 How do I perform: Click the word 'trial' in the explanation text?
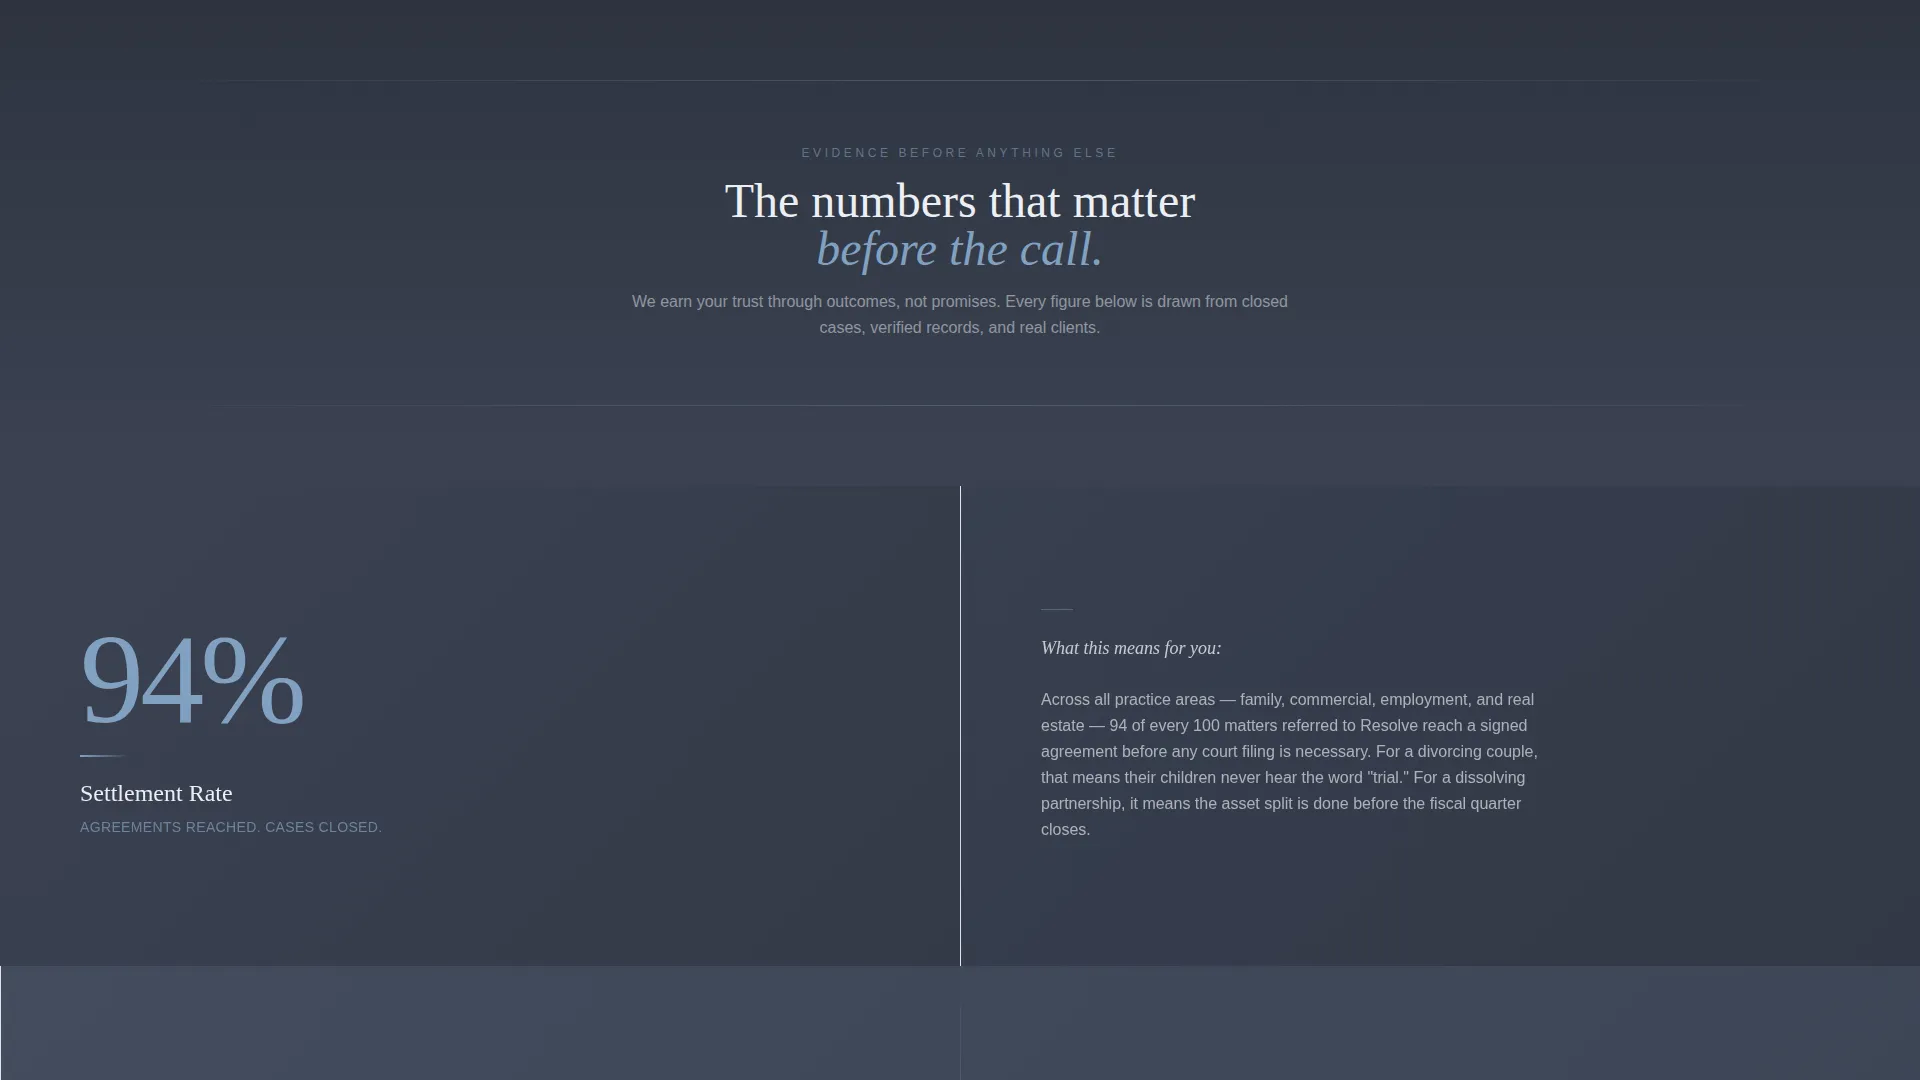click(1388, 777)
